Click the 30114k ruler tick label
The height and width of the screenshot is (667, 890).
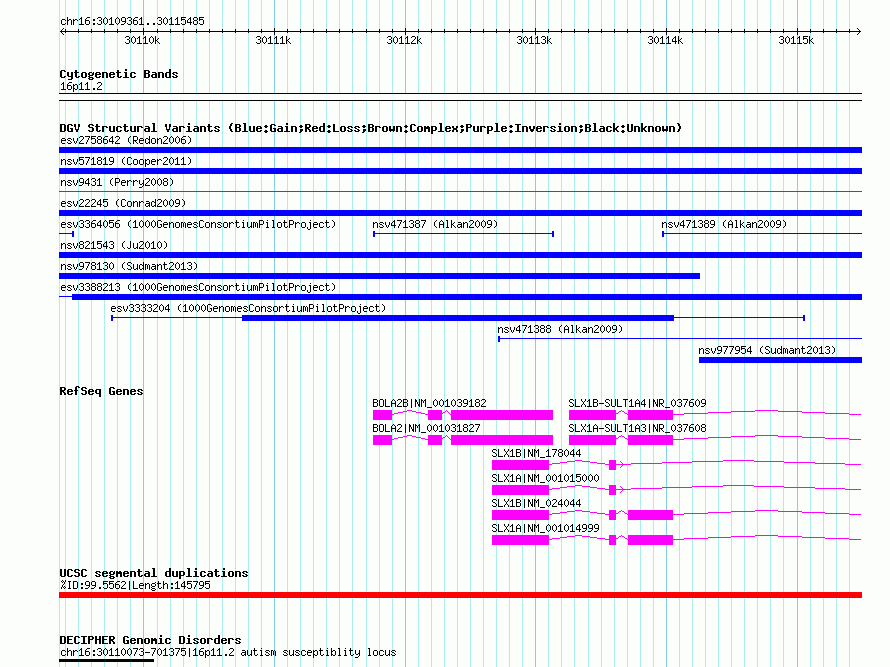point(665,40)
